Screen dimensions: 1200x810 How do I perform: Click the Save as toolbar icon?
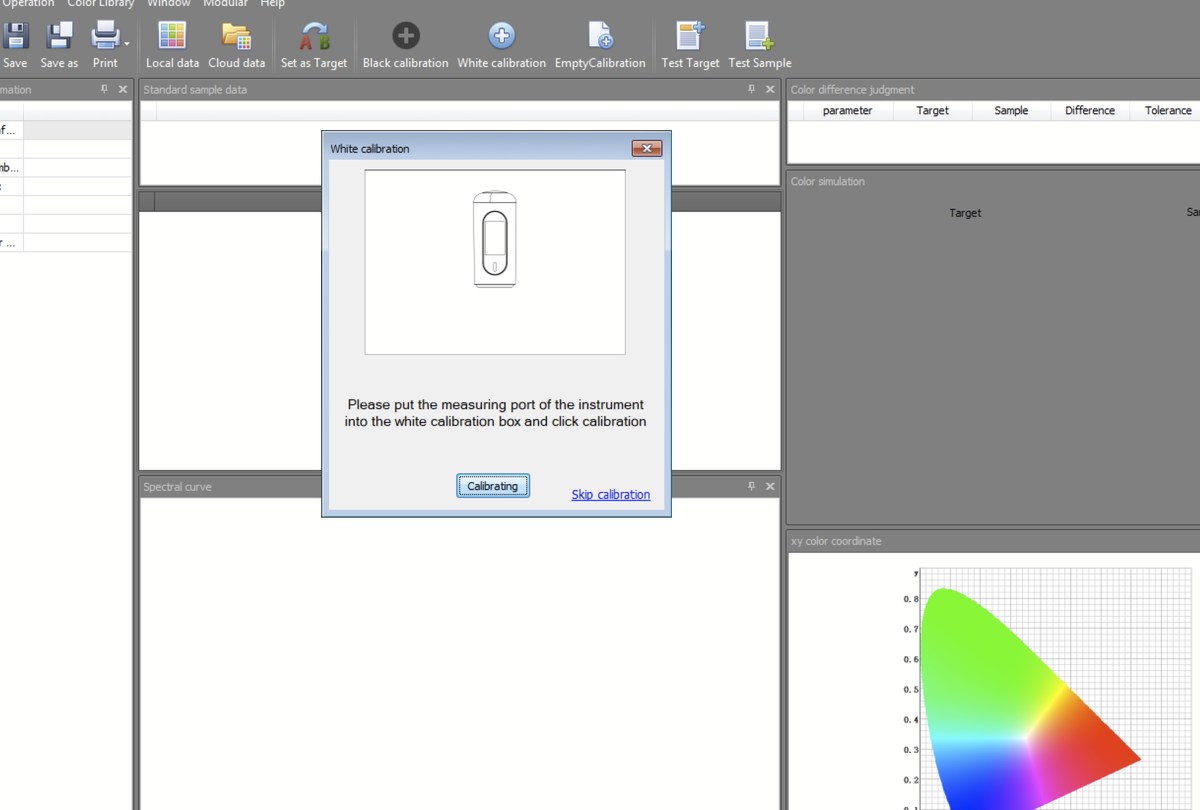pyautogui.click(x=59, y=38)
